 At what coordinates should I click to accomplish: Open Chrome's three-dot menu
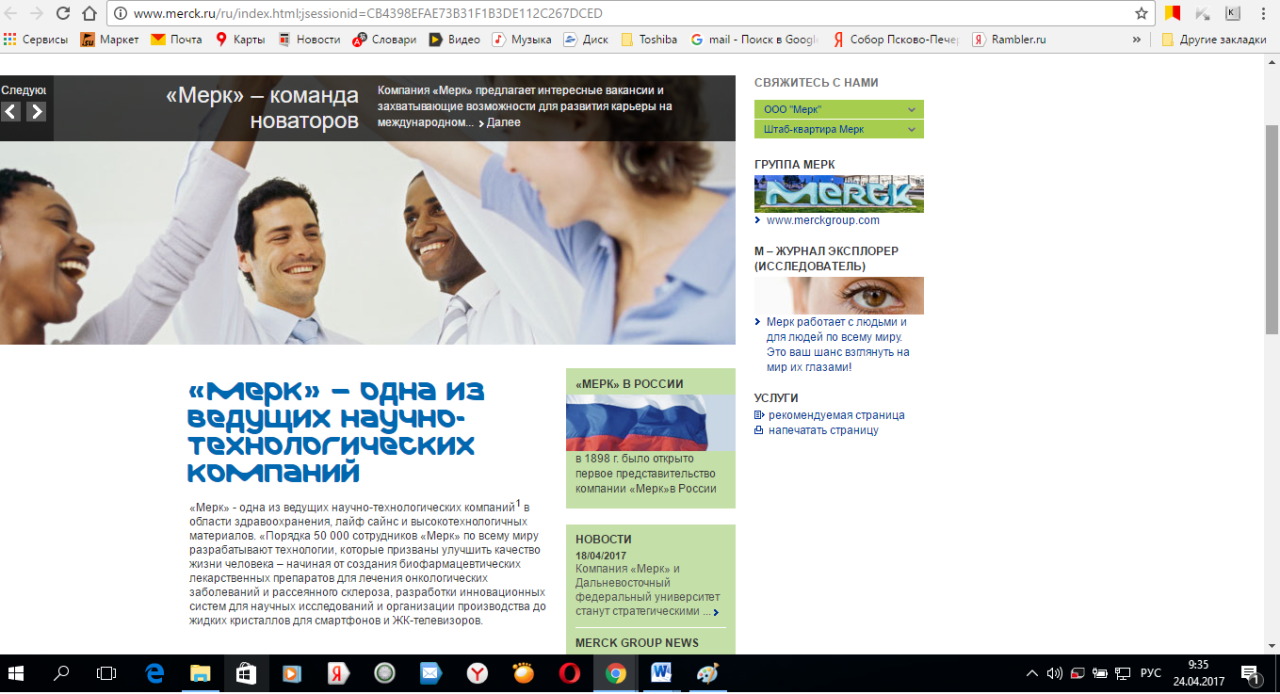tap(1264, 14)
